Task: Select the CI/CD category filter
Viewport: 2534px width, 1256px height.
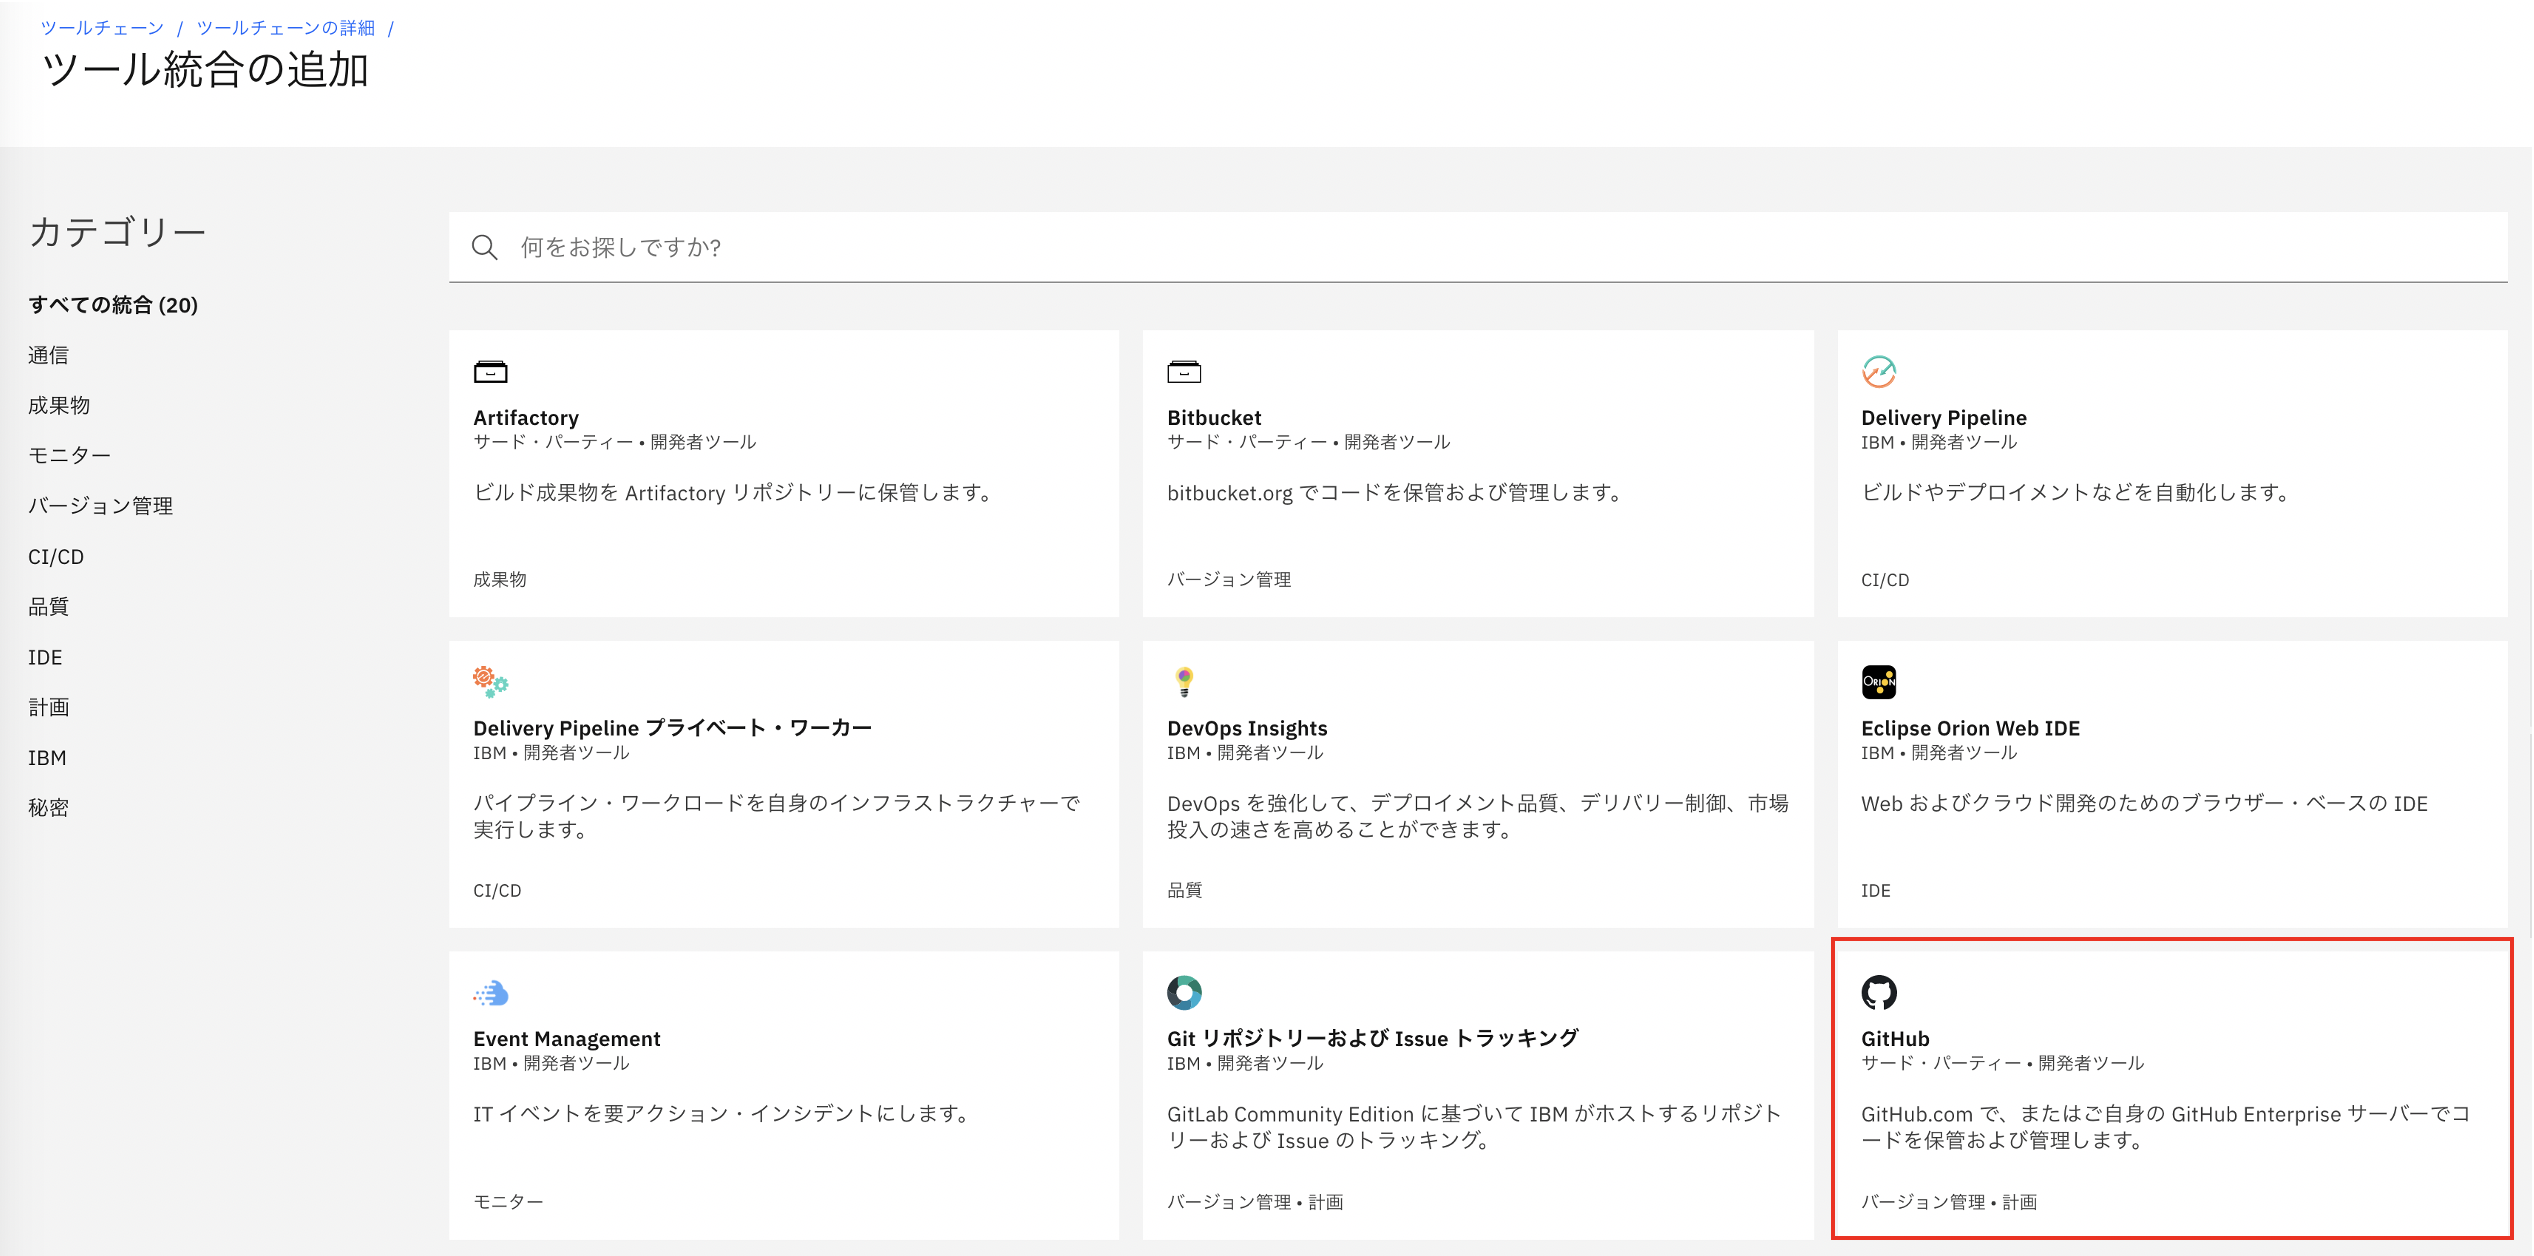Action: [56, 557]
